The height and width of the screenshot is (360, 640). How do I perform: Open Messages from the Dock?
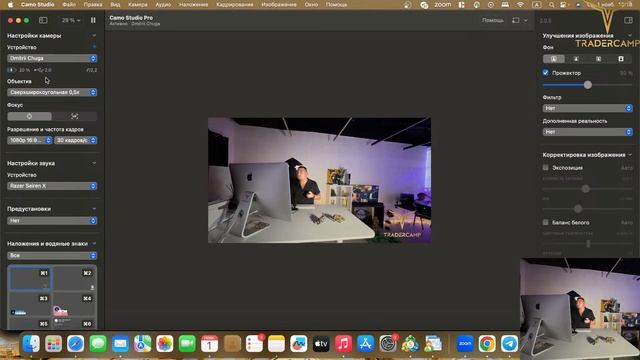click(x=98, y=344)
